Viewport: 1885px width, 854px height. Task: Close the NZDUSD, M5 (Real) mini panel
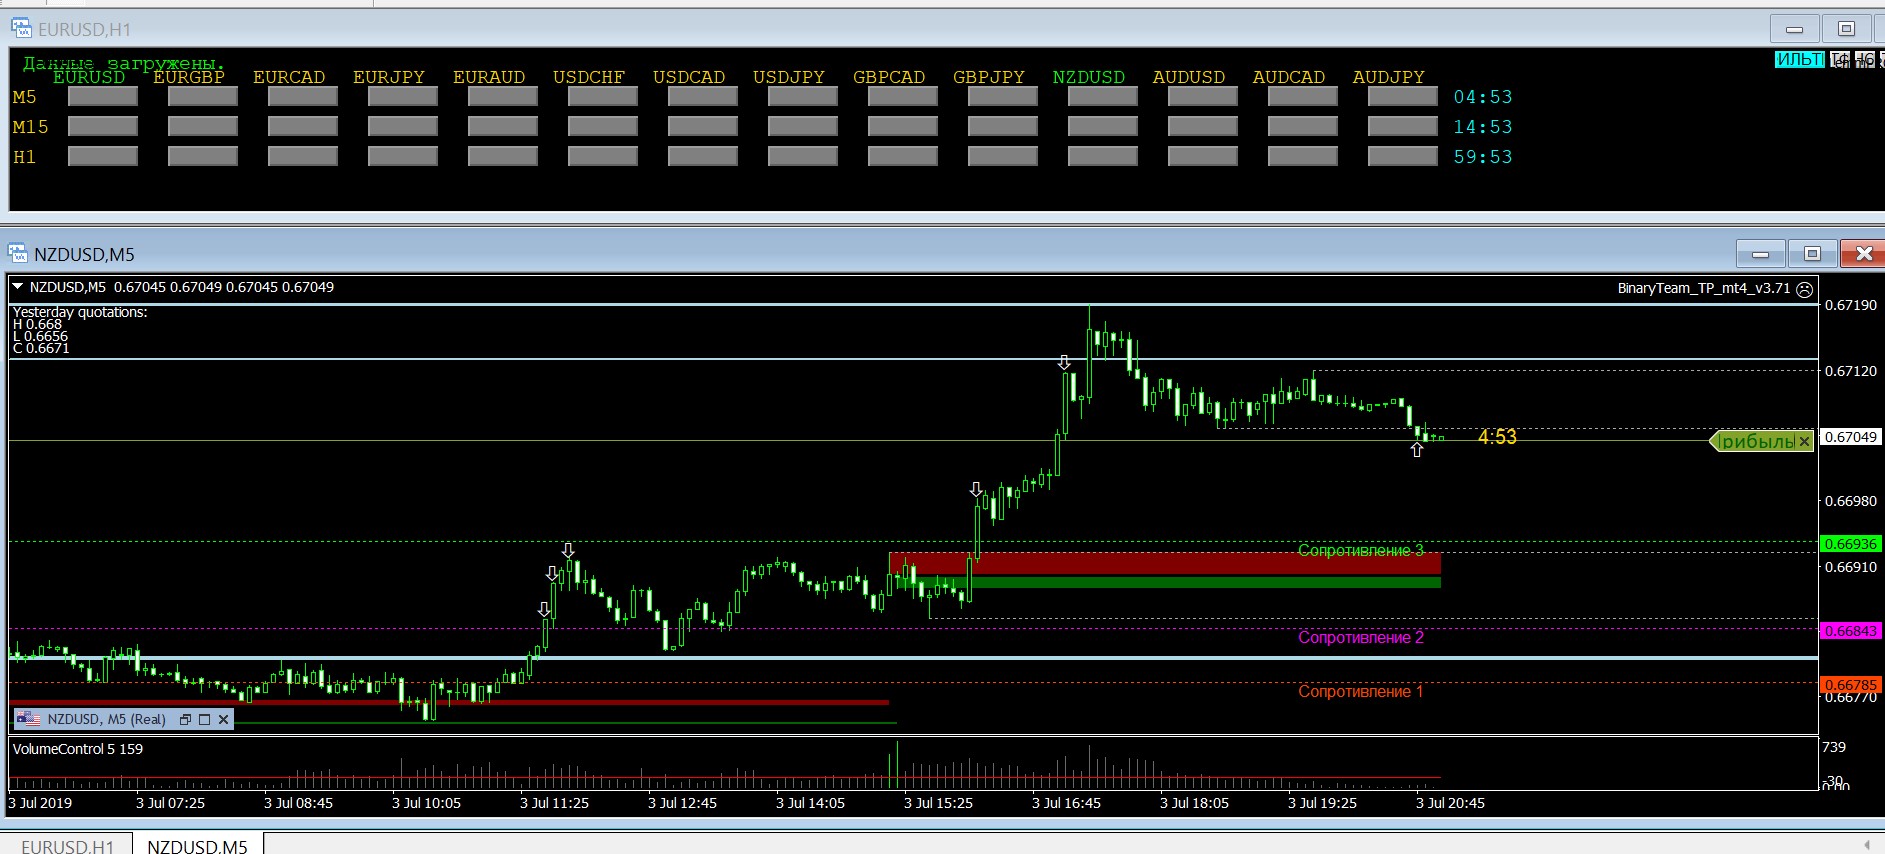tap(223, 719)
